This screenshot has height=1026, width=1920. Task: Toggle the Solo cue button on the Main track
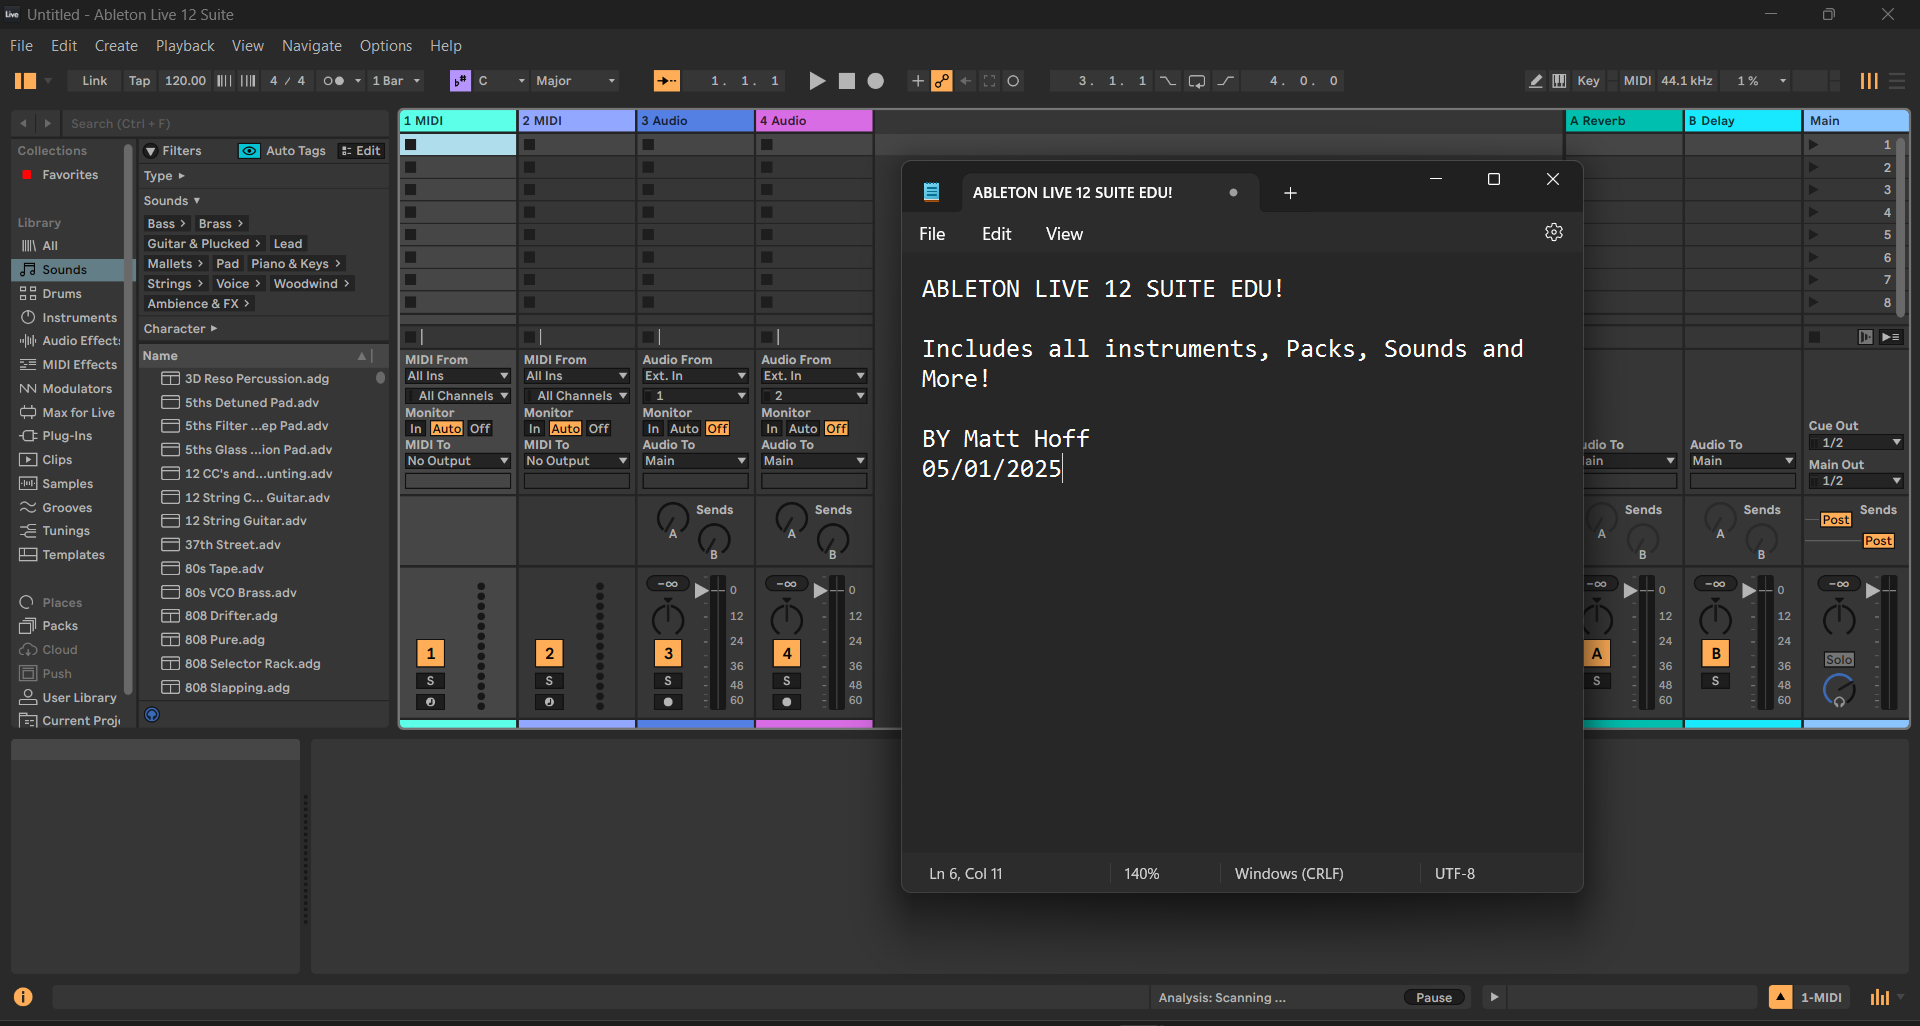tap(1839, 660)
